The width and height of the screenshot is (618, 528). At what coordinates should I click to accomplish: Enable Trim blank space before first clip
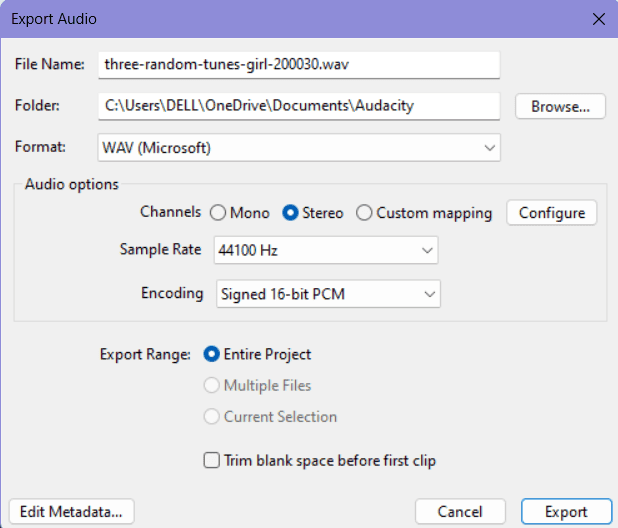(x=212, y=460)
